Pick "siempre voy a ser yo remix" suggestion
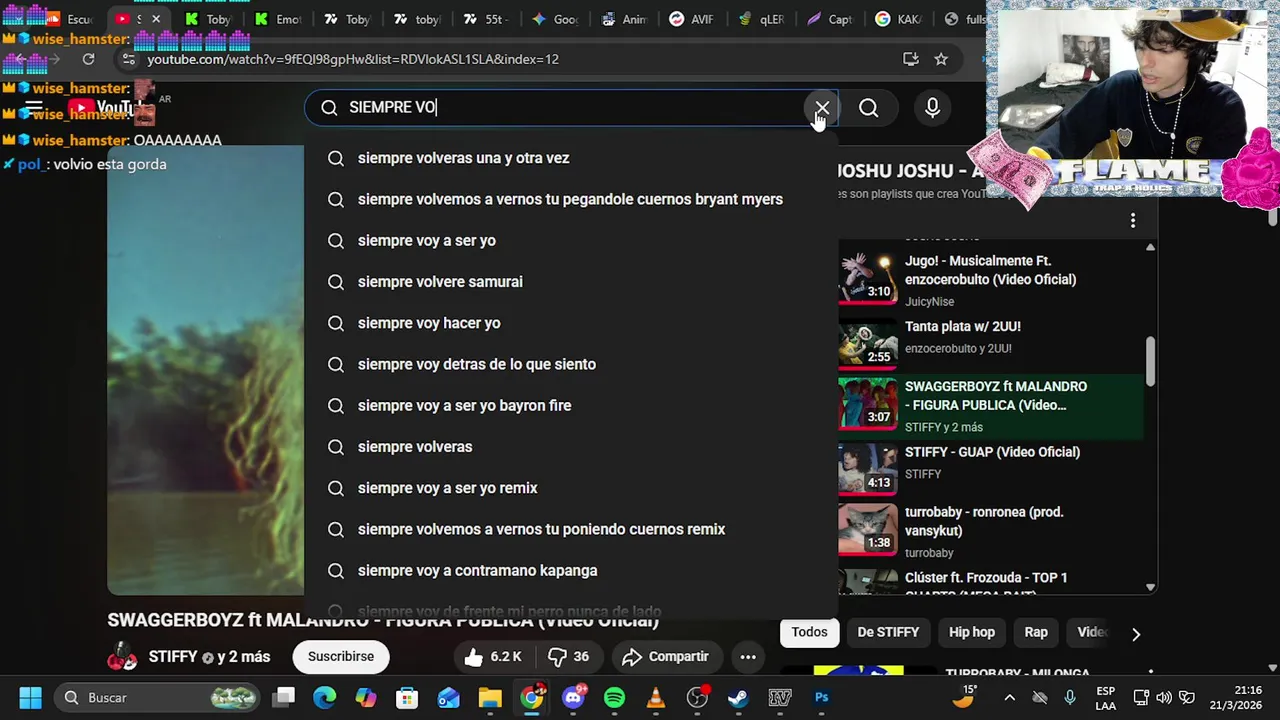The image size is (1280, 720). [571, 488]
